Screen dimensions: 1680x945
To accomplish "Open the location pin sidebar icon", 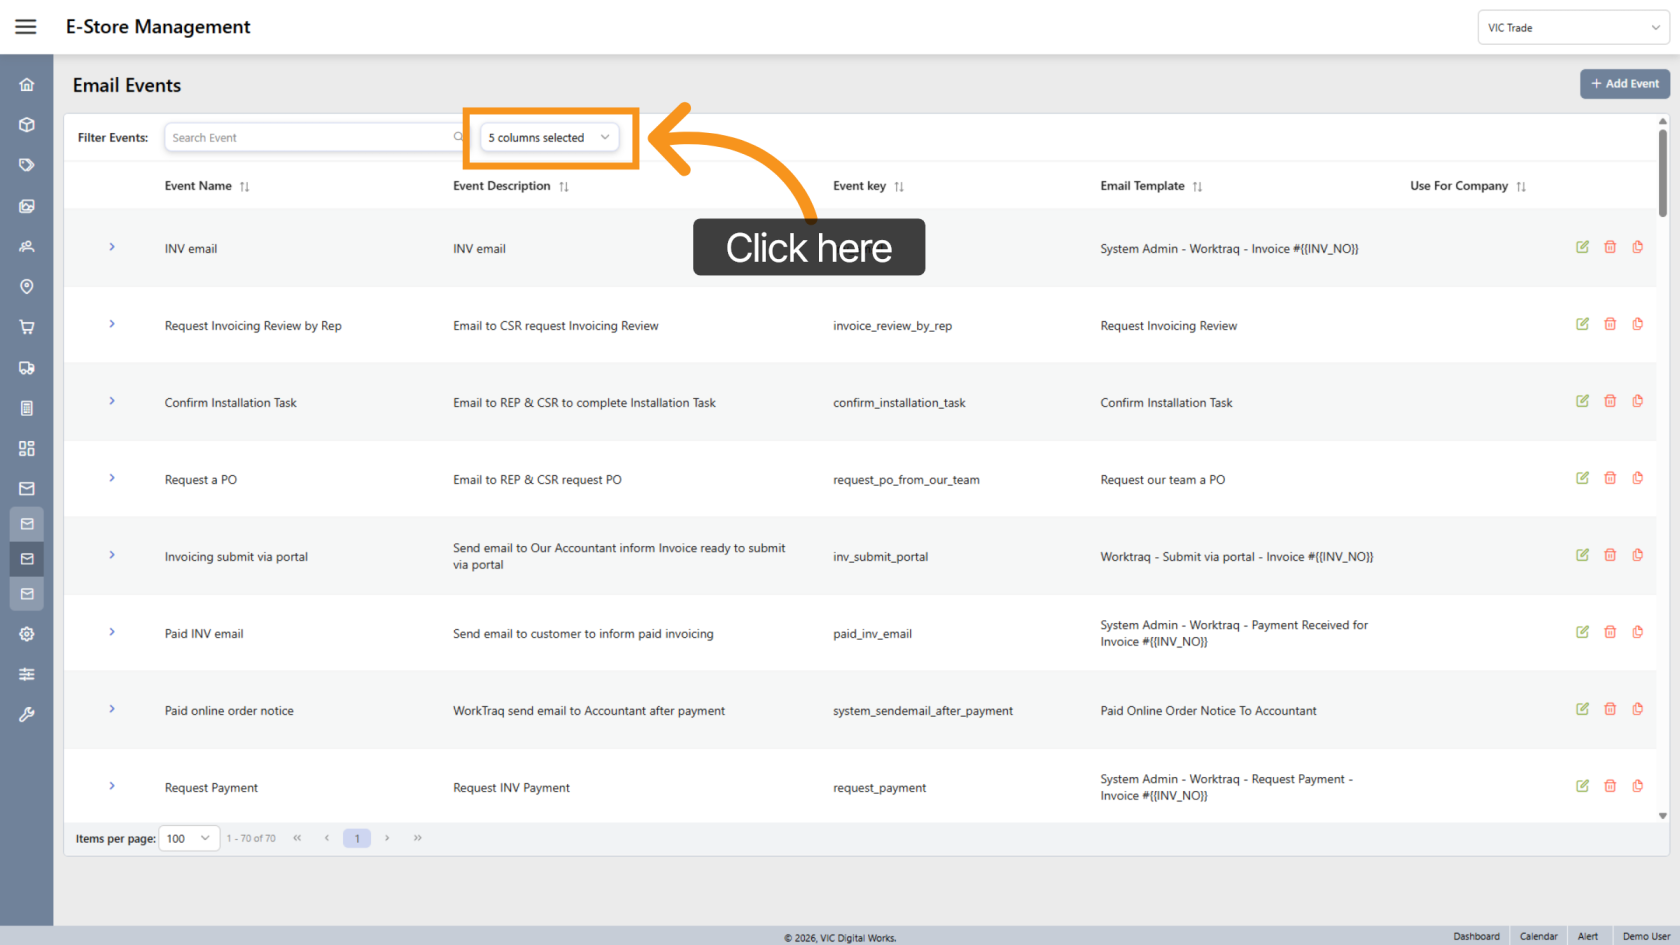I will (27, 287).
